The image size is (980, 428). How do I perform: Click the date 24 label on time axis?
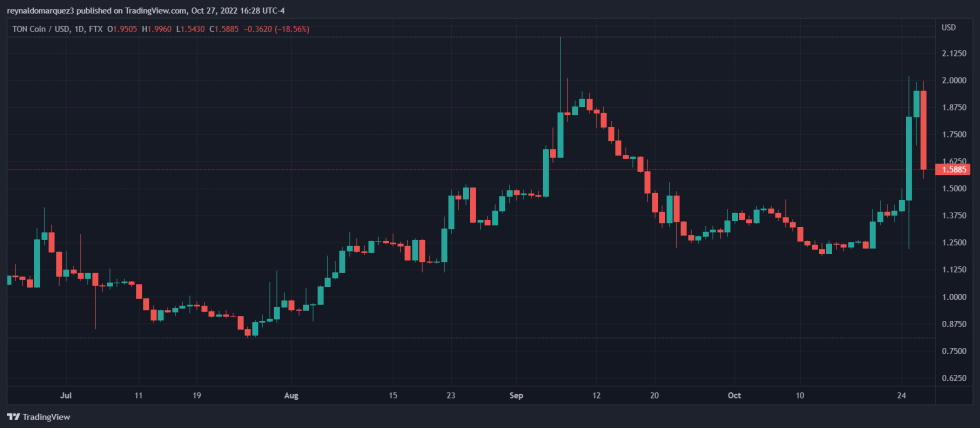pos(902,396)
